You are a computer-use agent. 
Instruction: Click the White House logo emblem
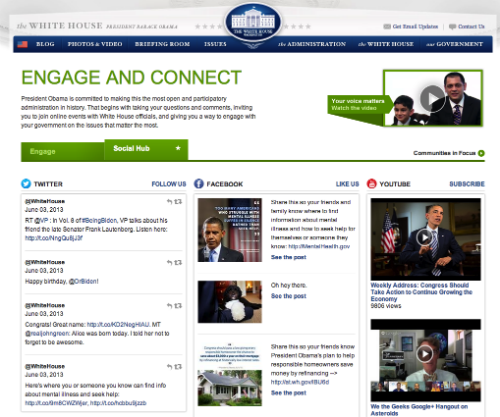(x=253, y=22)
